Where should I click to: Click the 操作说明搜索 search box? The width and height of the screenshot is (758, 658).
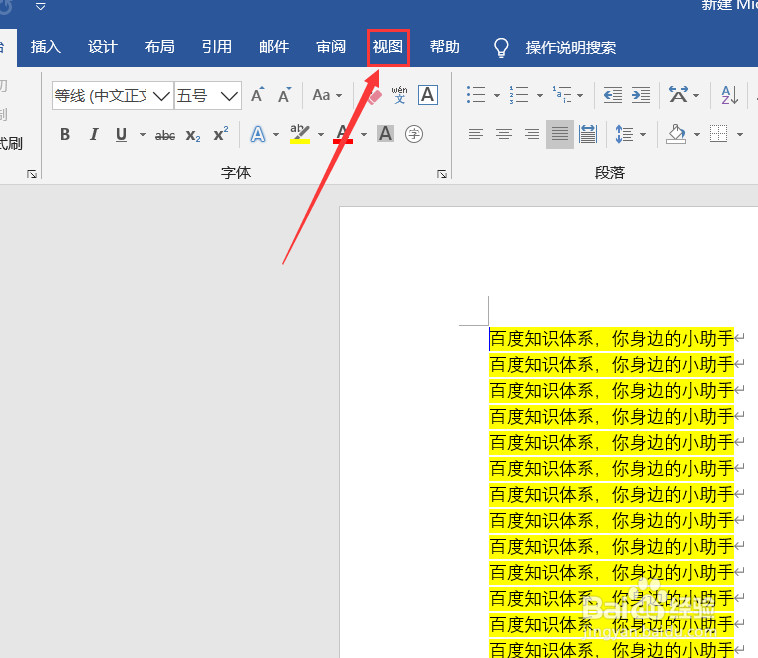click(570, 47)
